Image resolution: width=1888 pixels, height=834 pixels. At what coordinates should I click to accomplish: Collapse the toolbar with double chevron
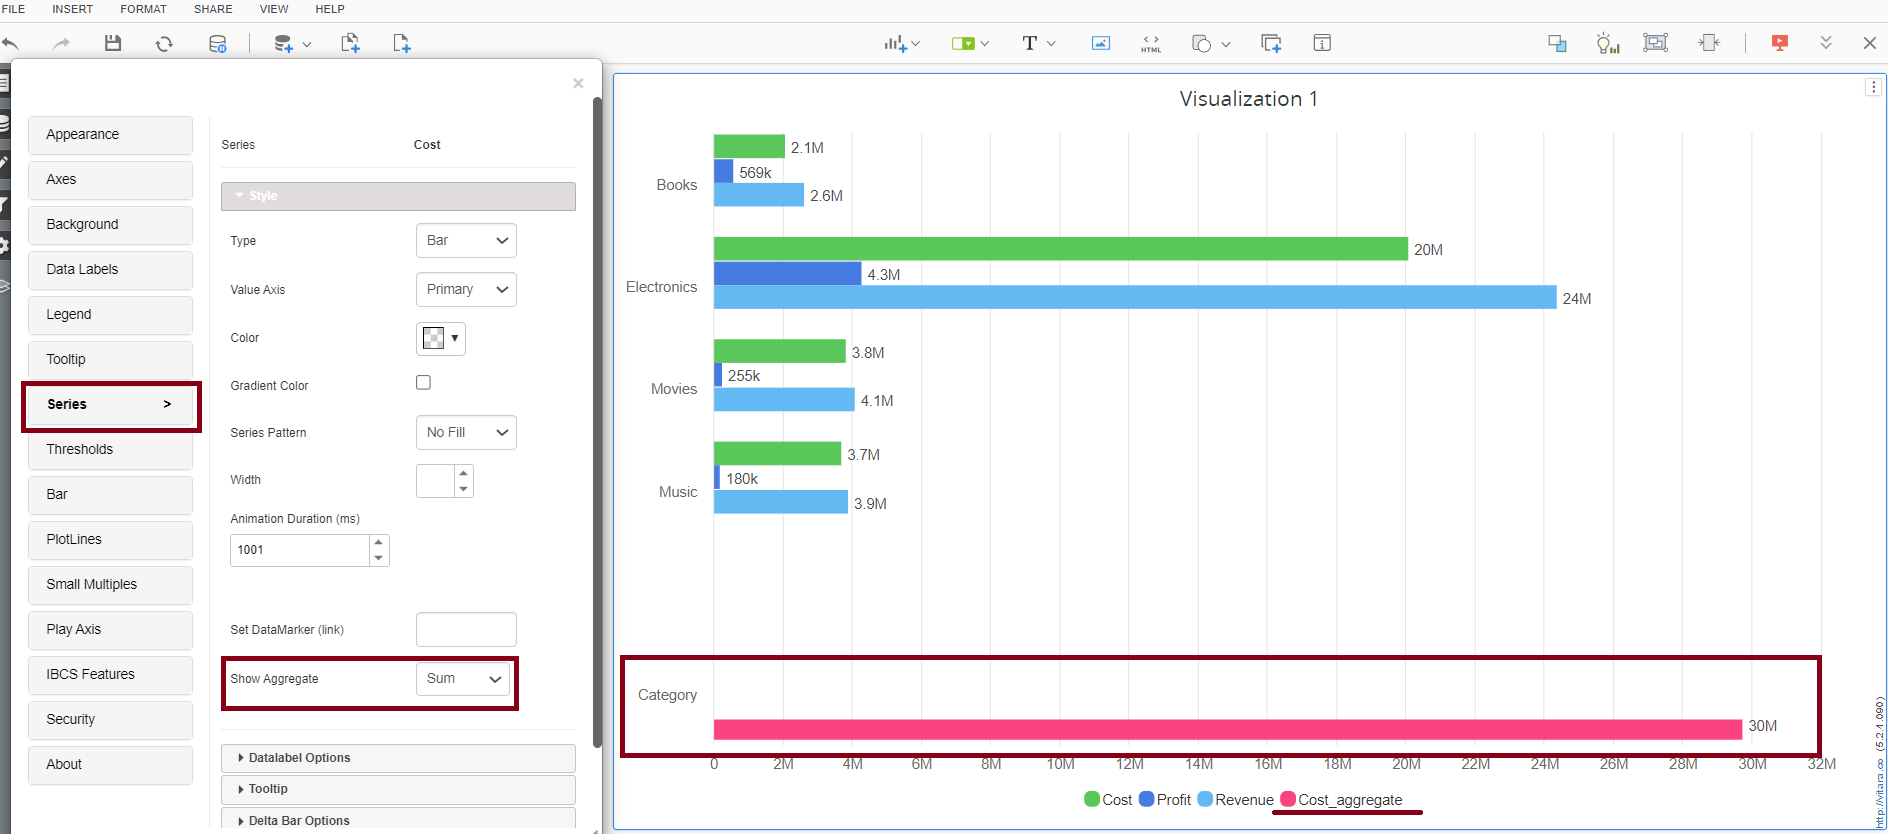(1826, 43)
